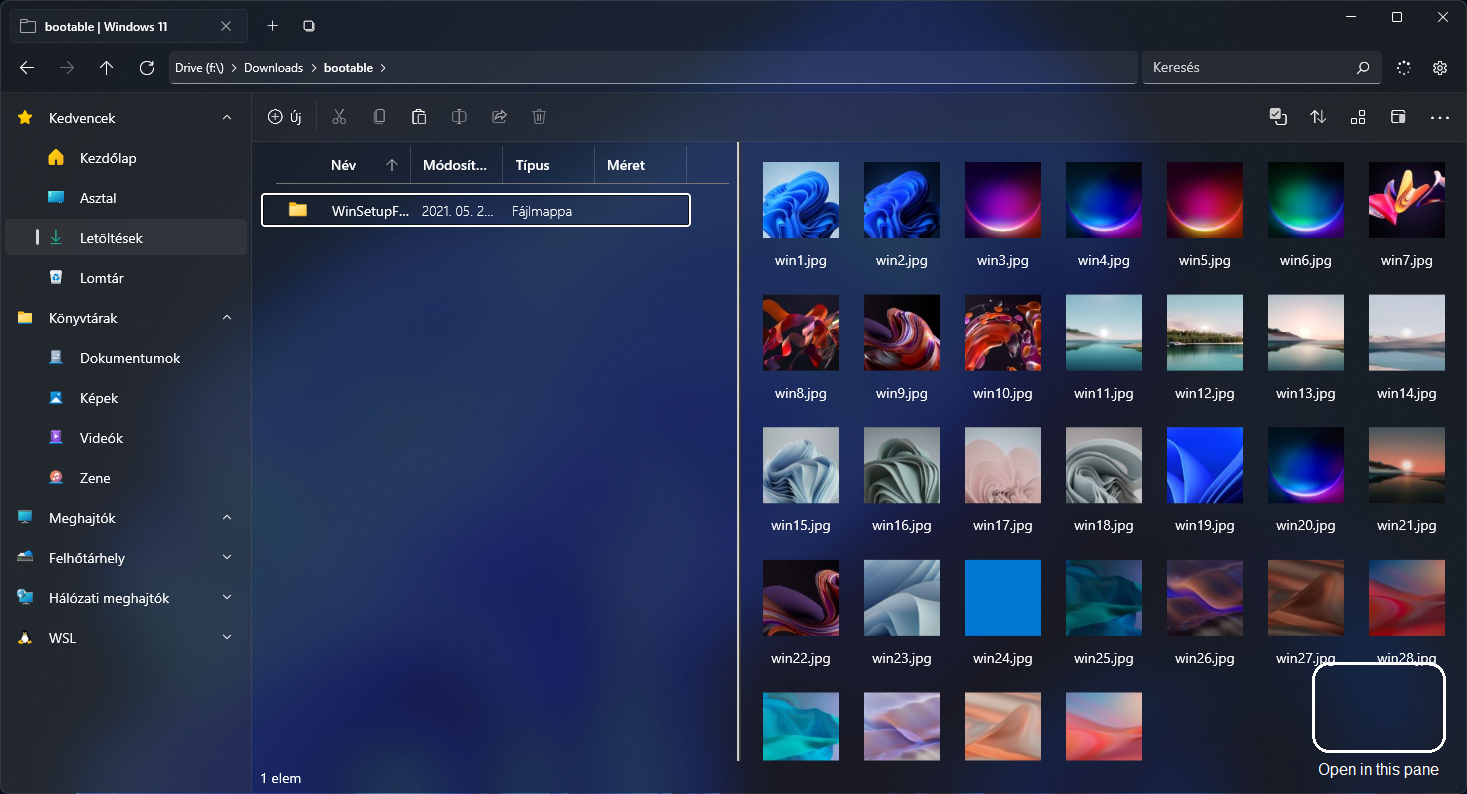Open Kezdőlap in the sidebar
This screenshot has height=794, width=1467.
click(x=126, y=158)
